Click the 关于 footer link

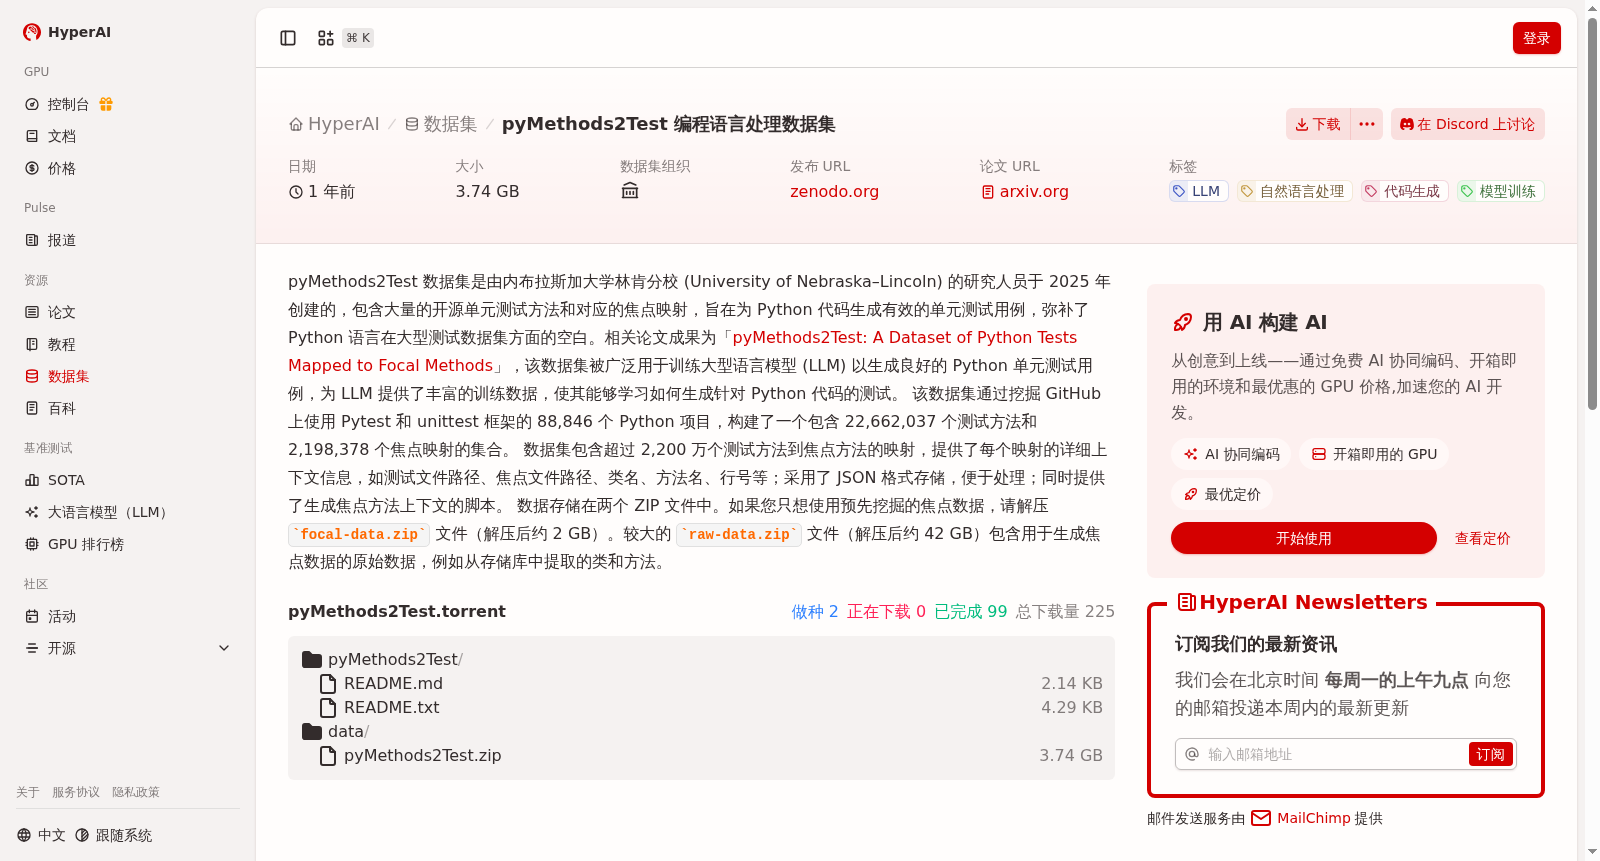28,792
